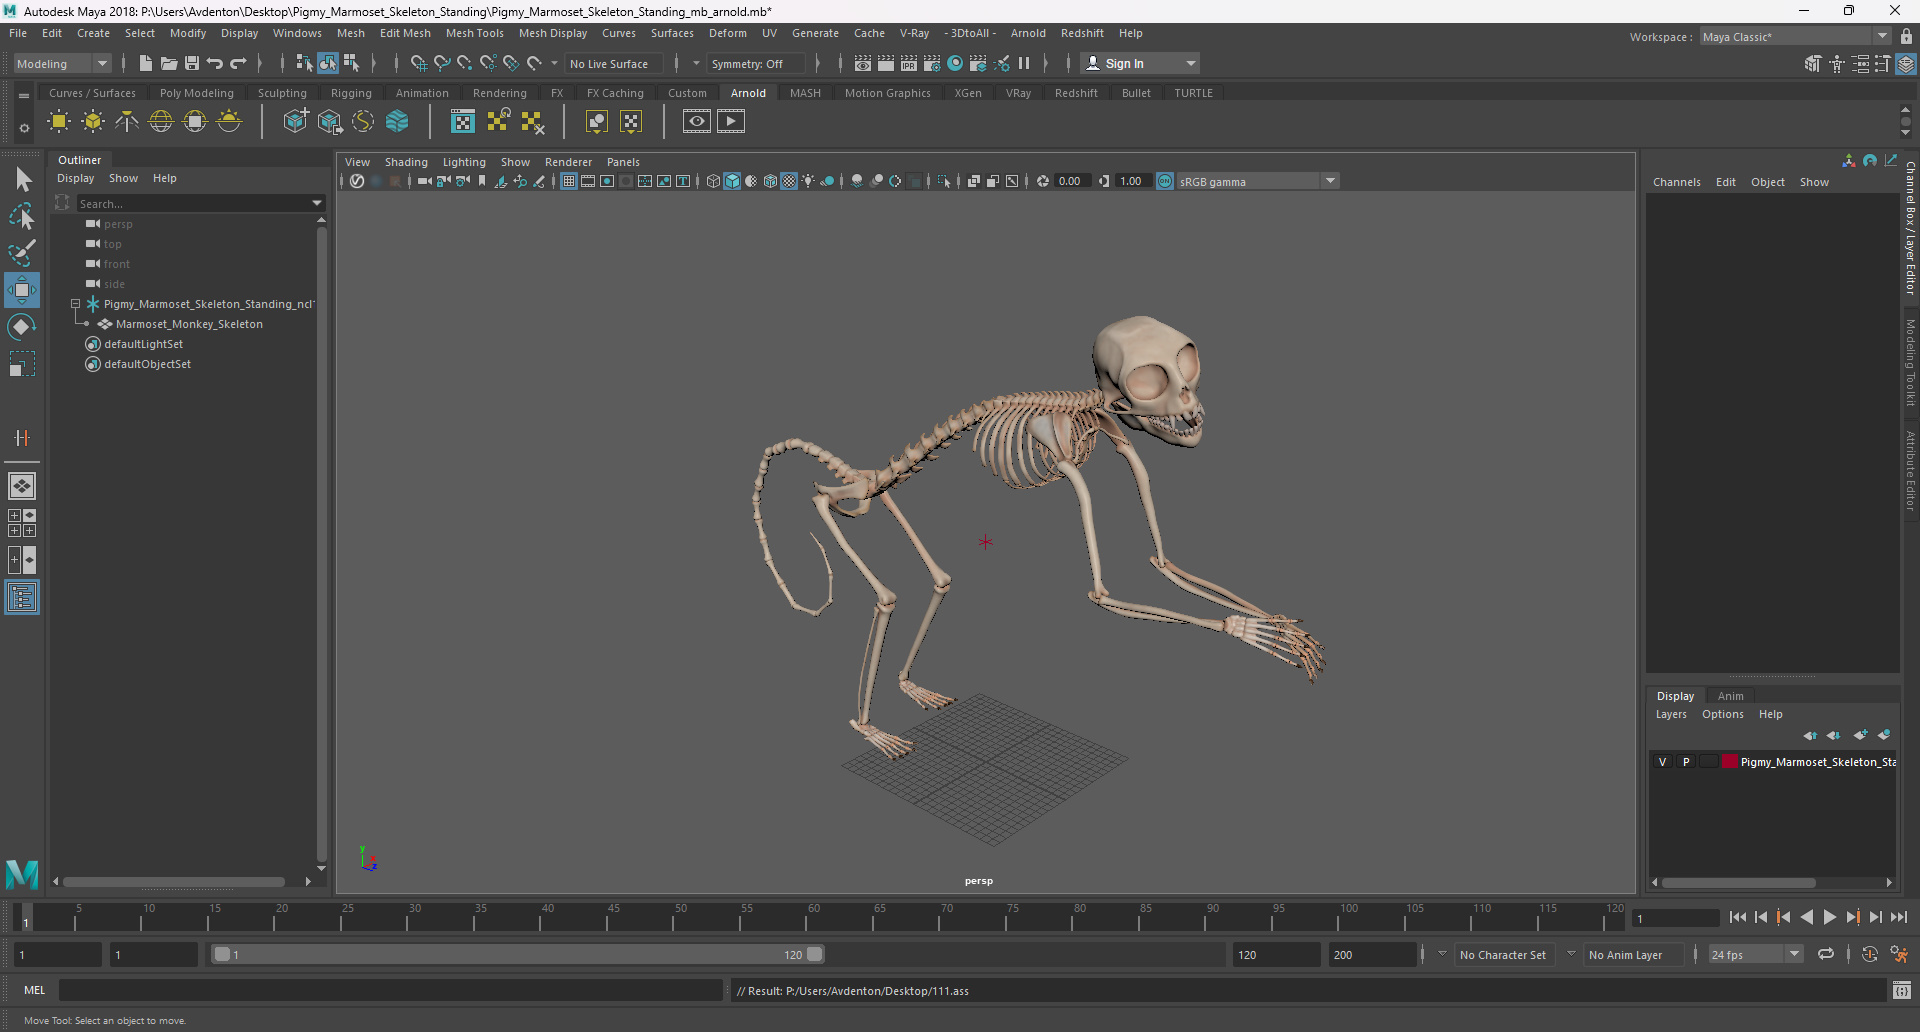
Task: Open the sRGB gamma view transform dropdown
Action: coord(1257,181)
